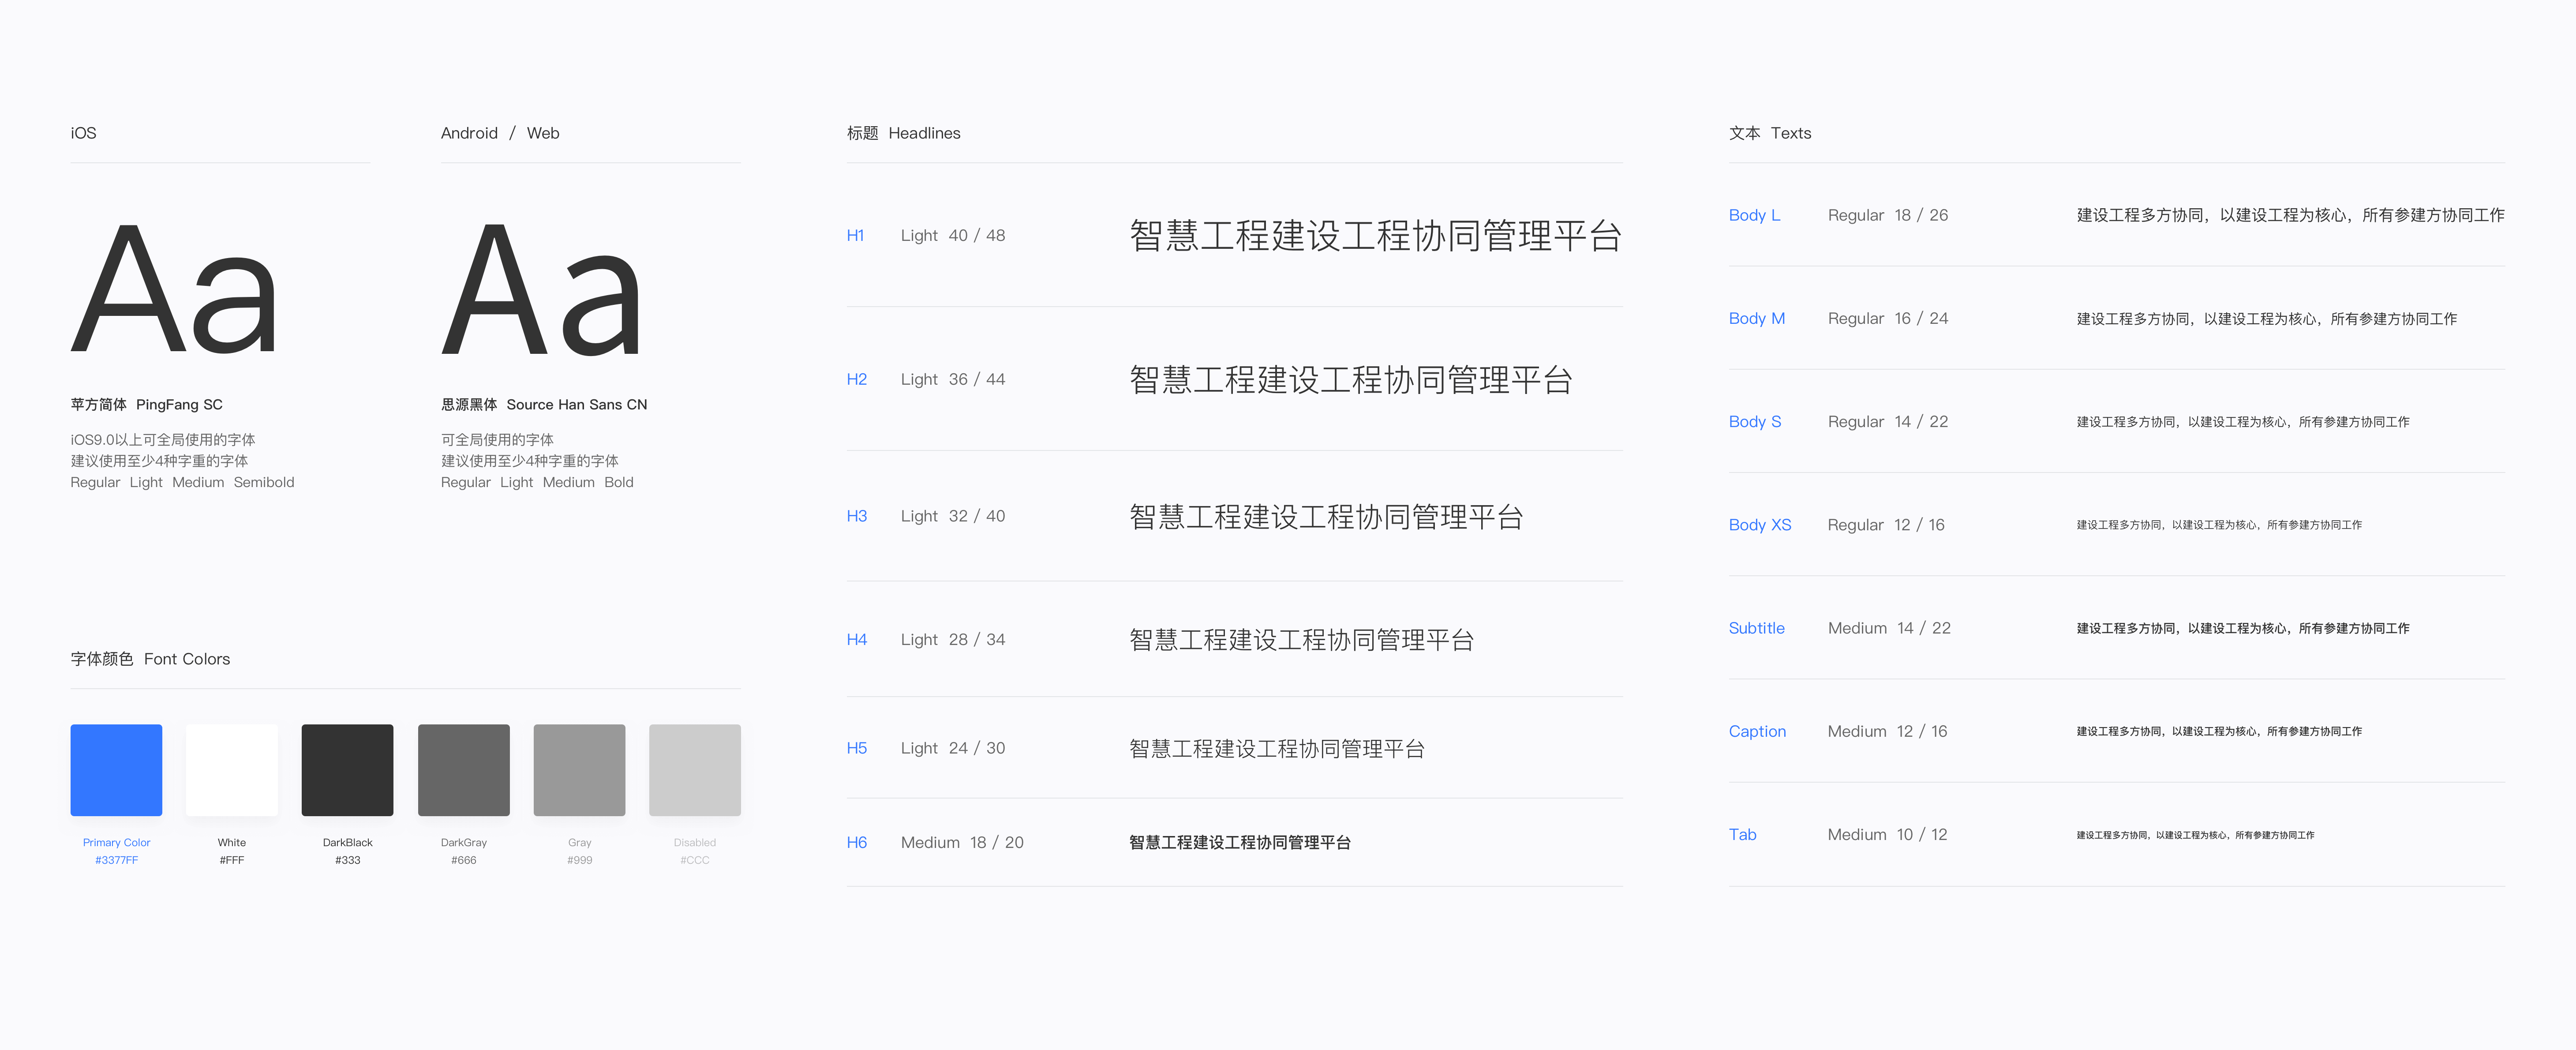Click the H2 headline label
Viewport: 2576px width, 1050px height.
point(857,380)
